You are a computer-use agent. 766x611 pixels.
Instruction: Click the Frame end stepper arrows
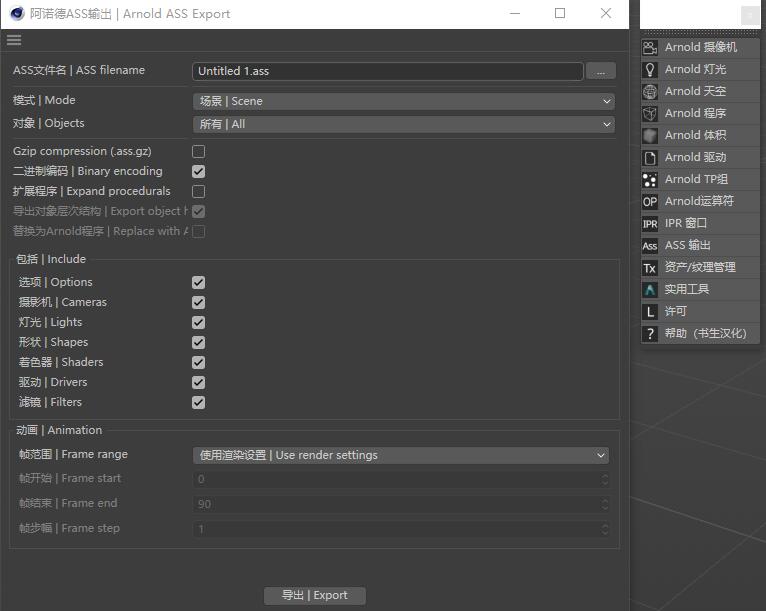click(605, 504)
